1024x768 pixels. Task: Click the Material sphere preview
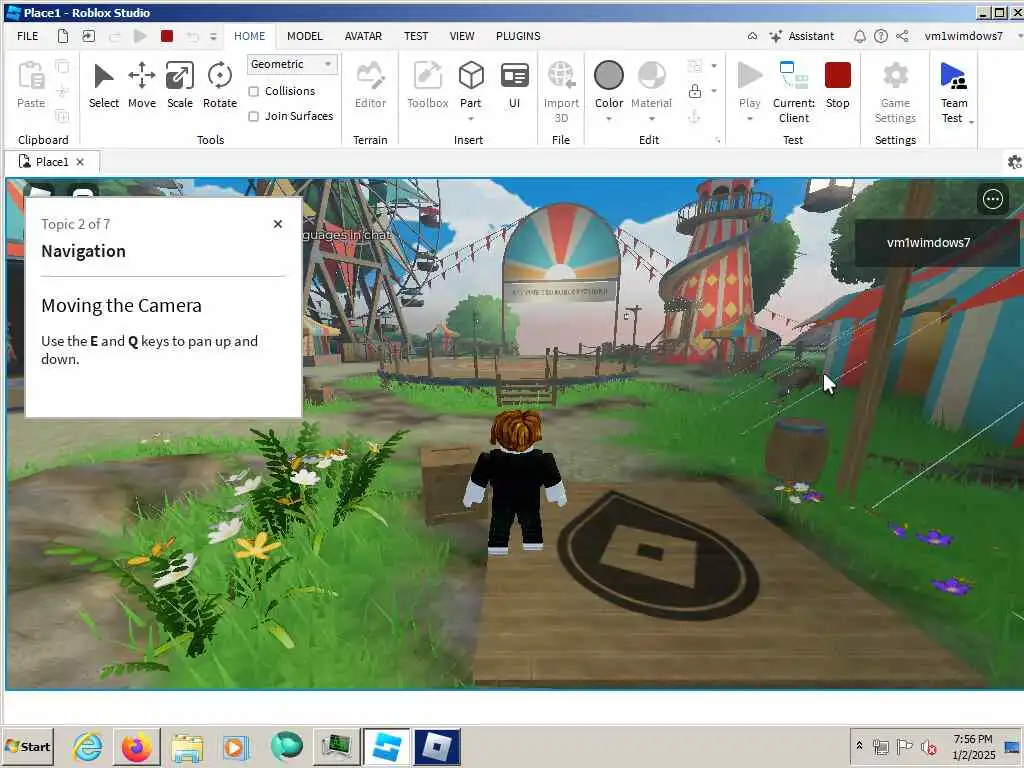click(x=651, y=75)
